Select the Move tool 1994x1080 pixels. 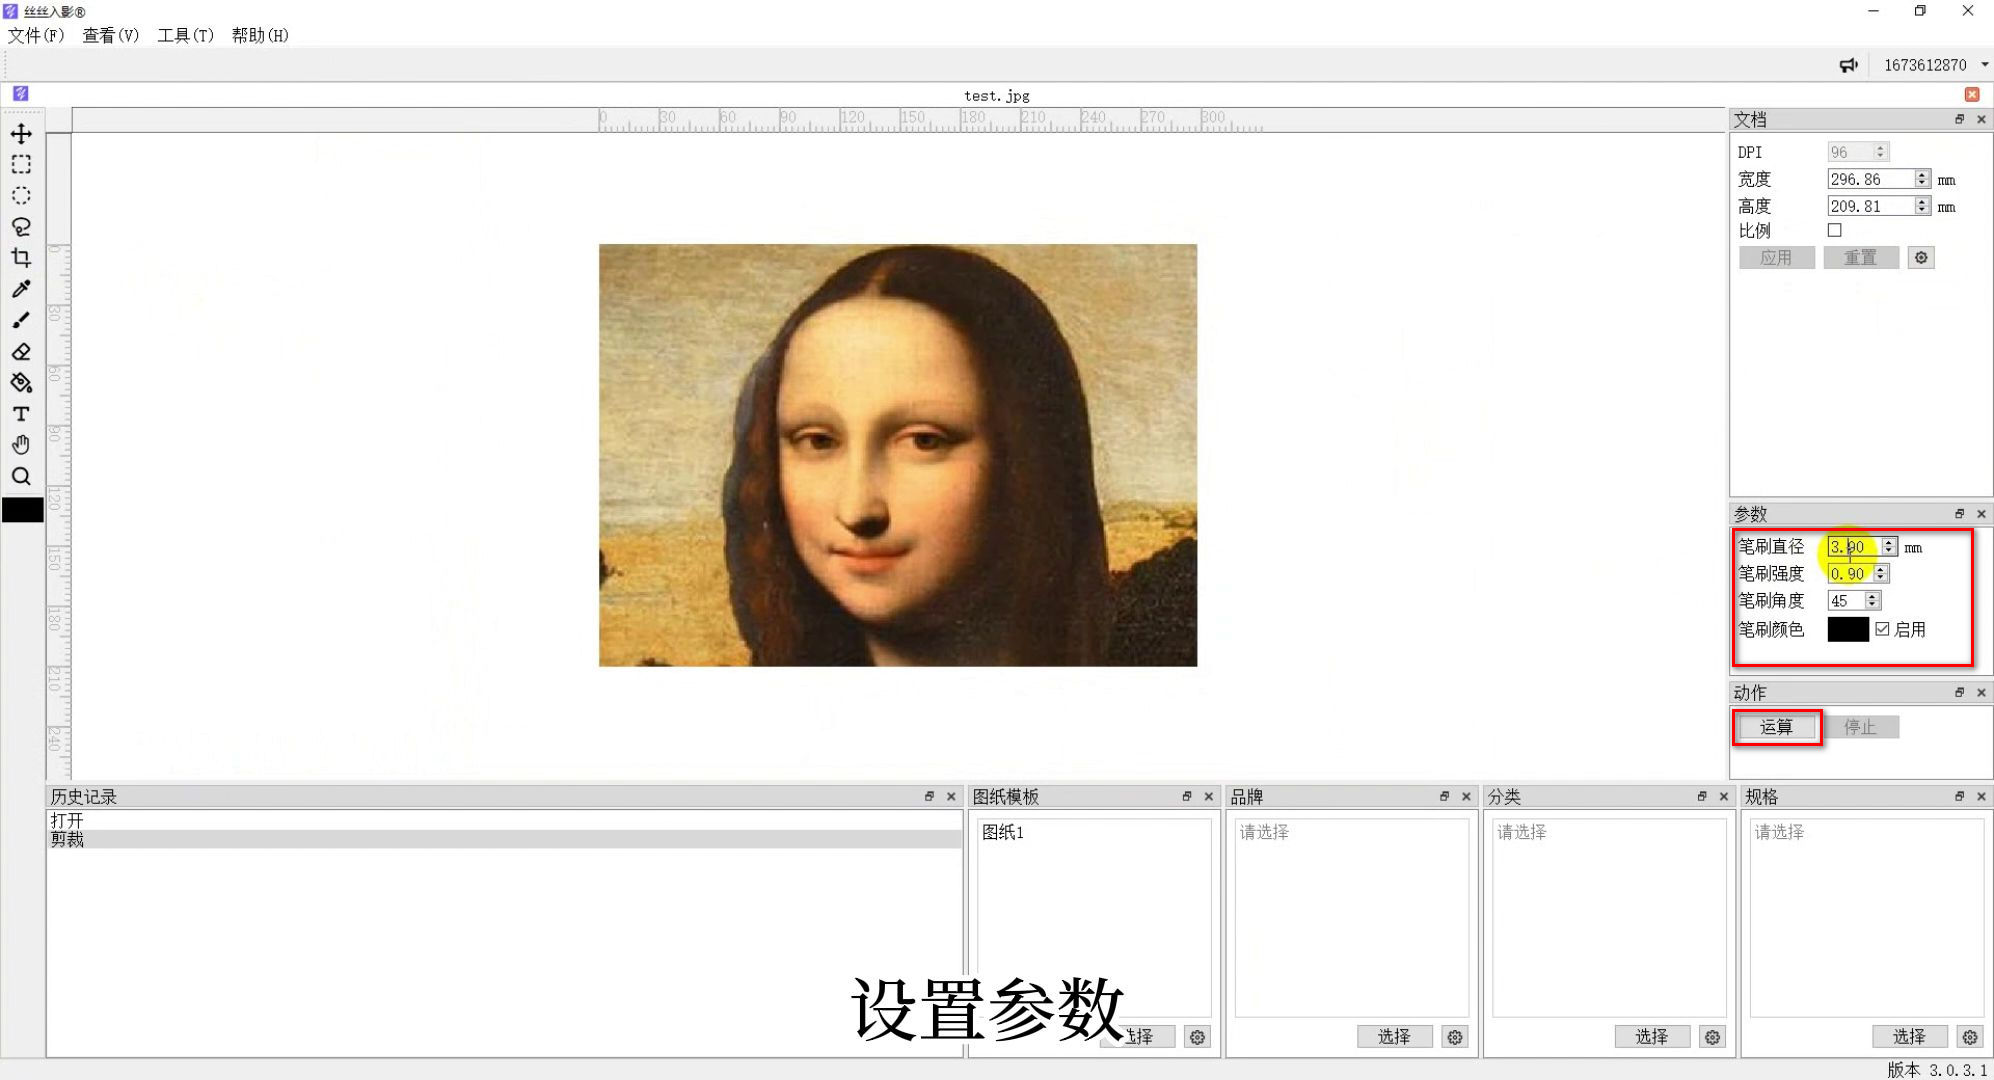coord(21,133)
